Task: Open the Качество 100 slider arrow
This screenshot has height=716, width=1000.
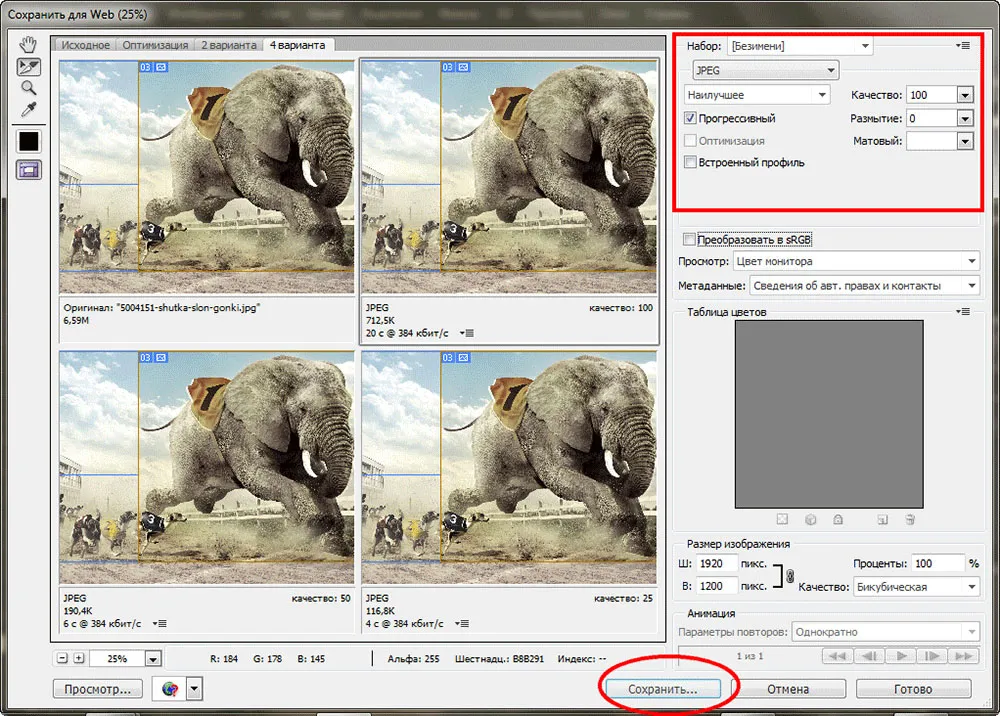Action: tap(966, 95)
